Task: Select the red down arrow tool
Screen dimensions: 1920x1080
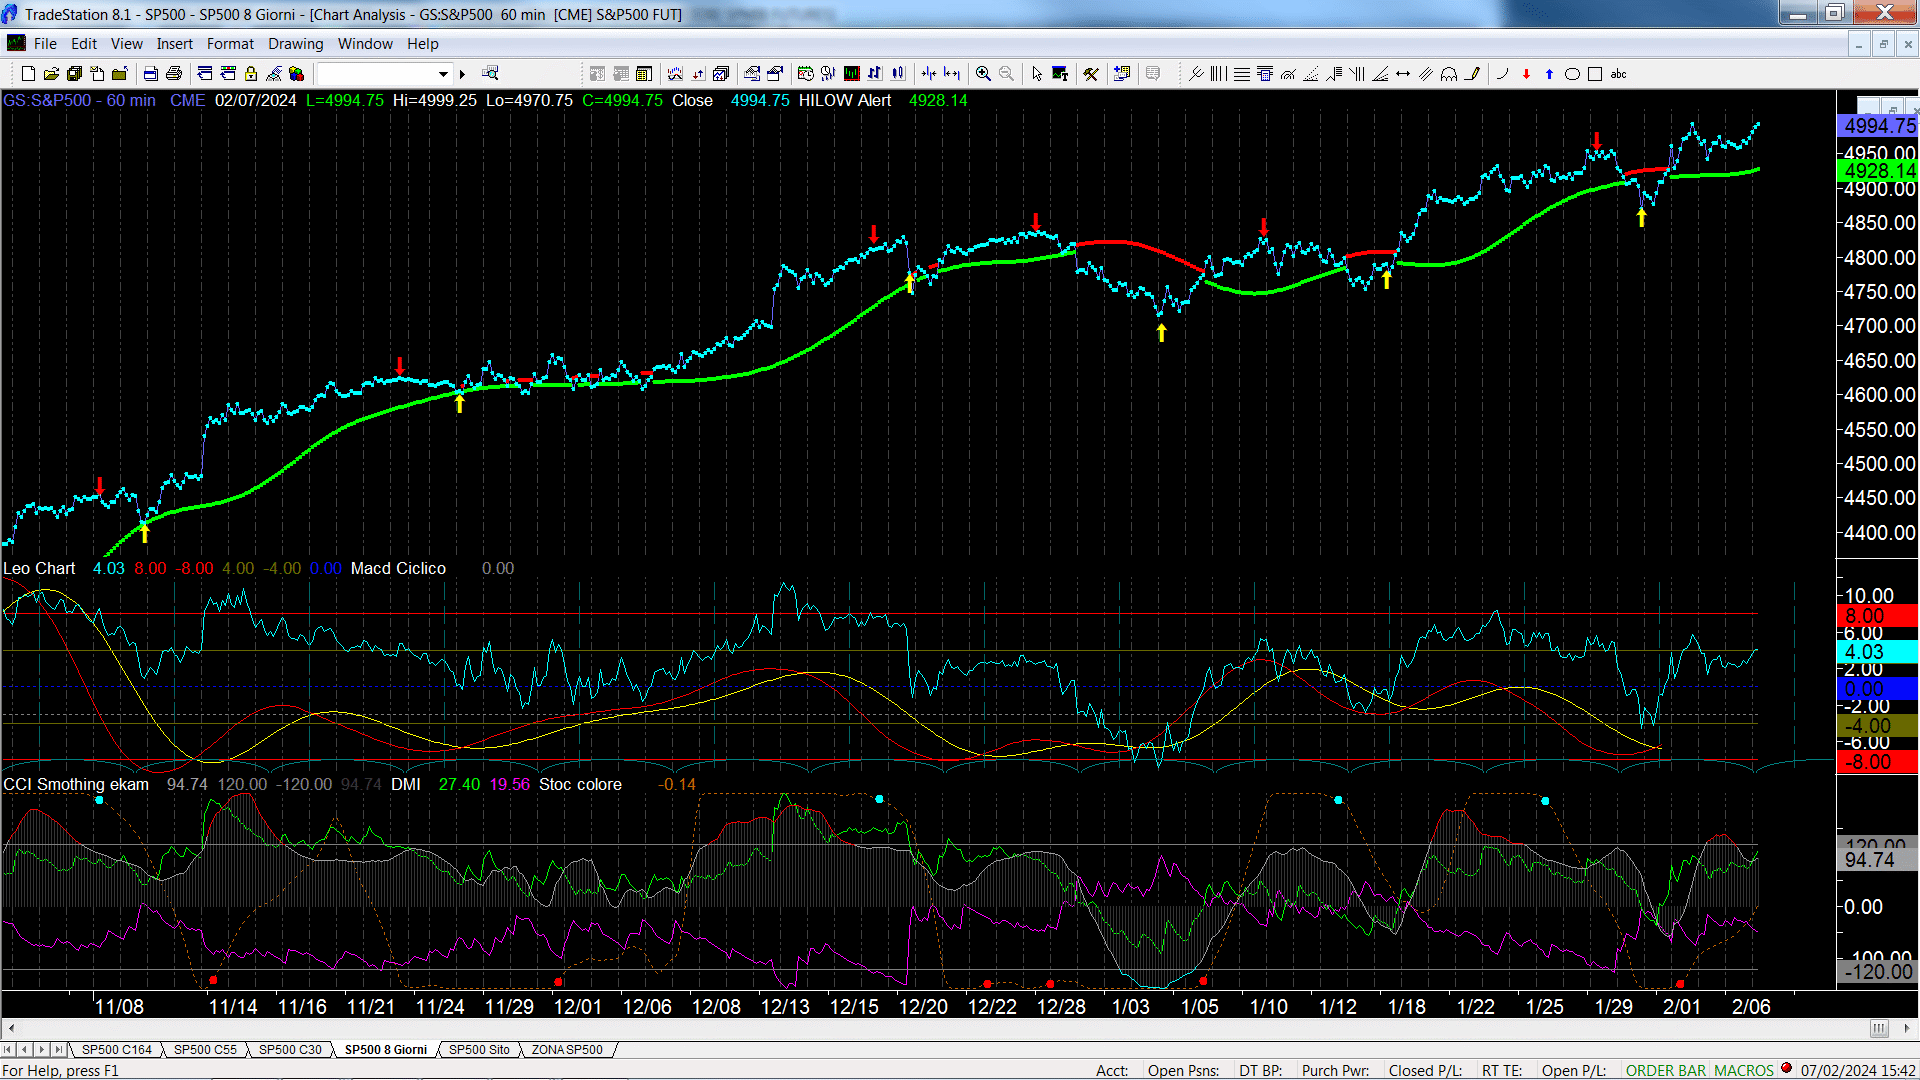Action: [1526, 74]
